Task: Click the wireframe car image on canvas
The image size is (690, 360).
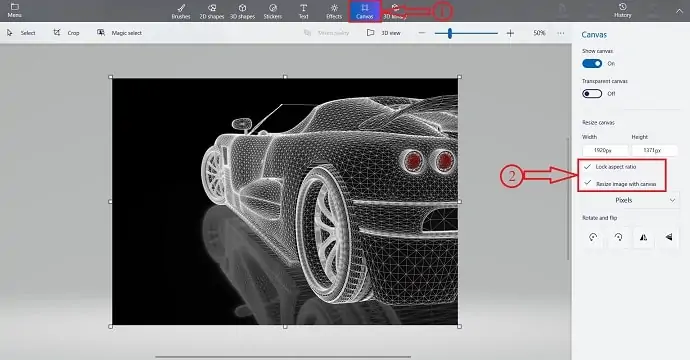Action: coord(285,202)
